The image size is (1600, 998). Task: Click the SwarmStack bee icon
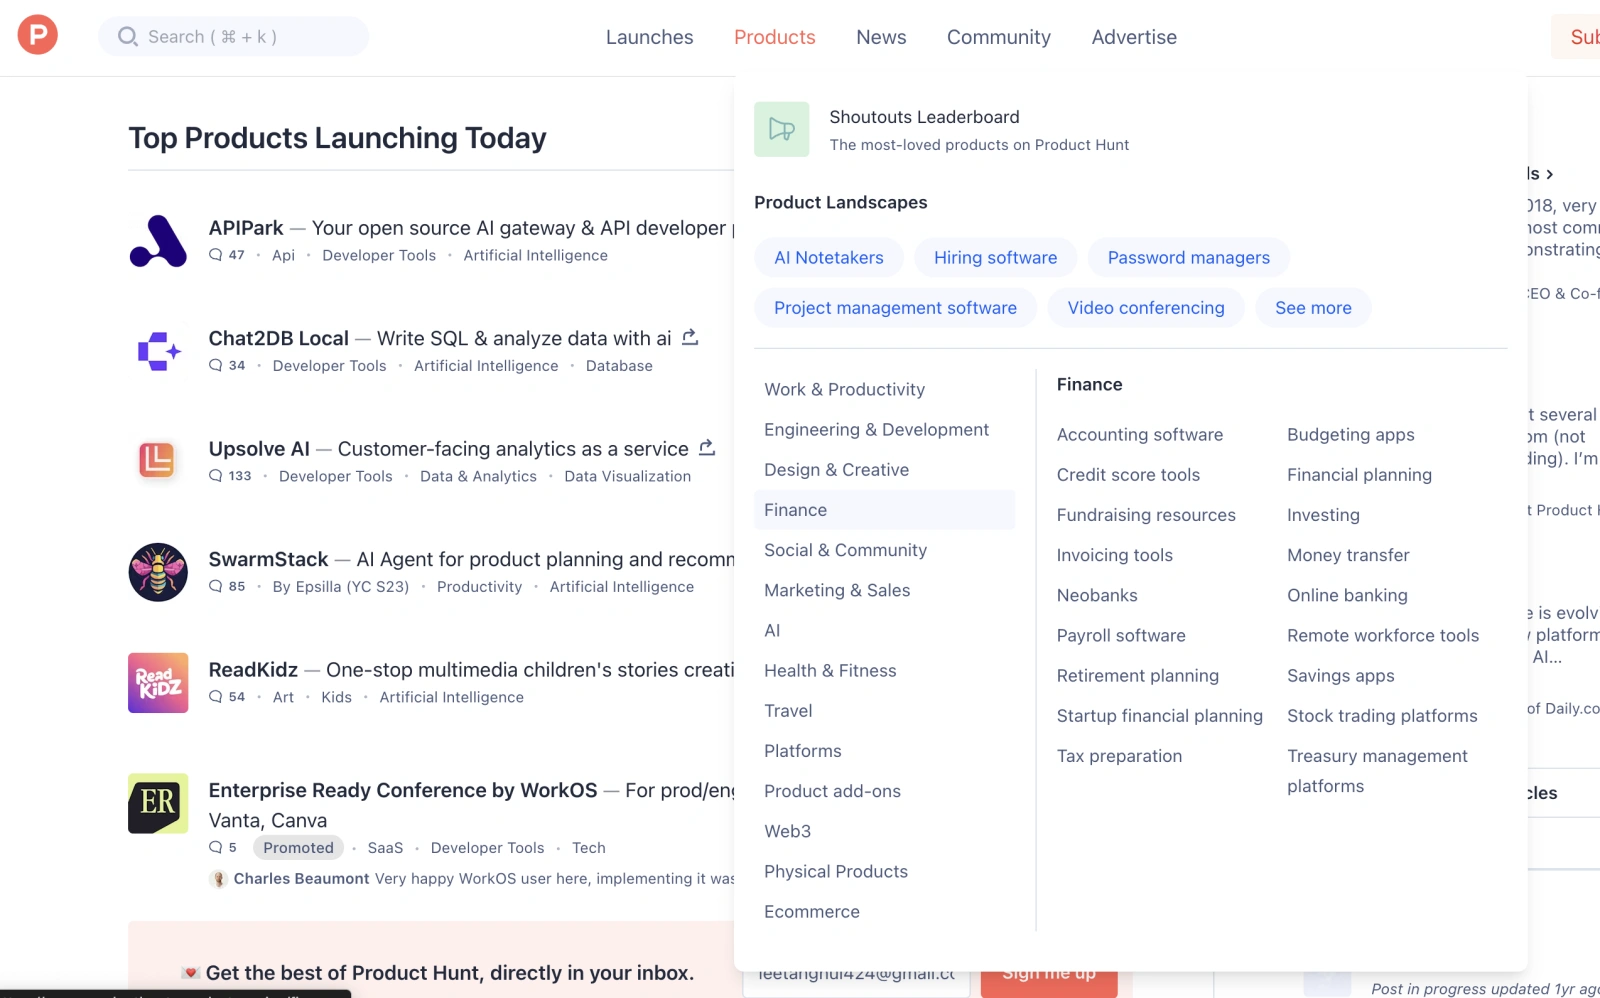pos(158,572)
